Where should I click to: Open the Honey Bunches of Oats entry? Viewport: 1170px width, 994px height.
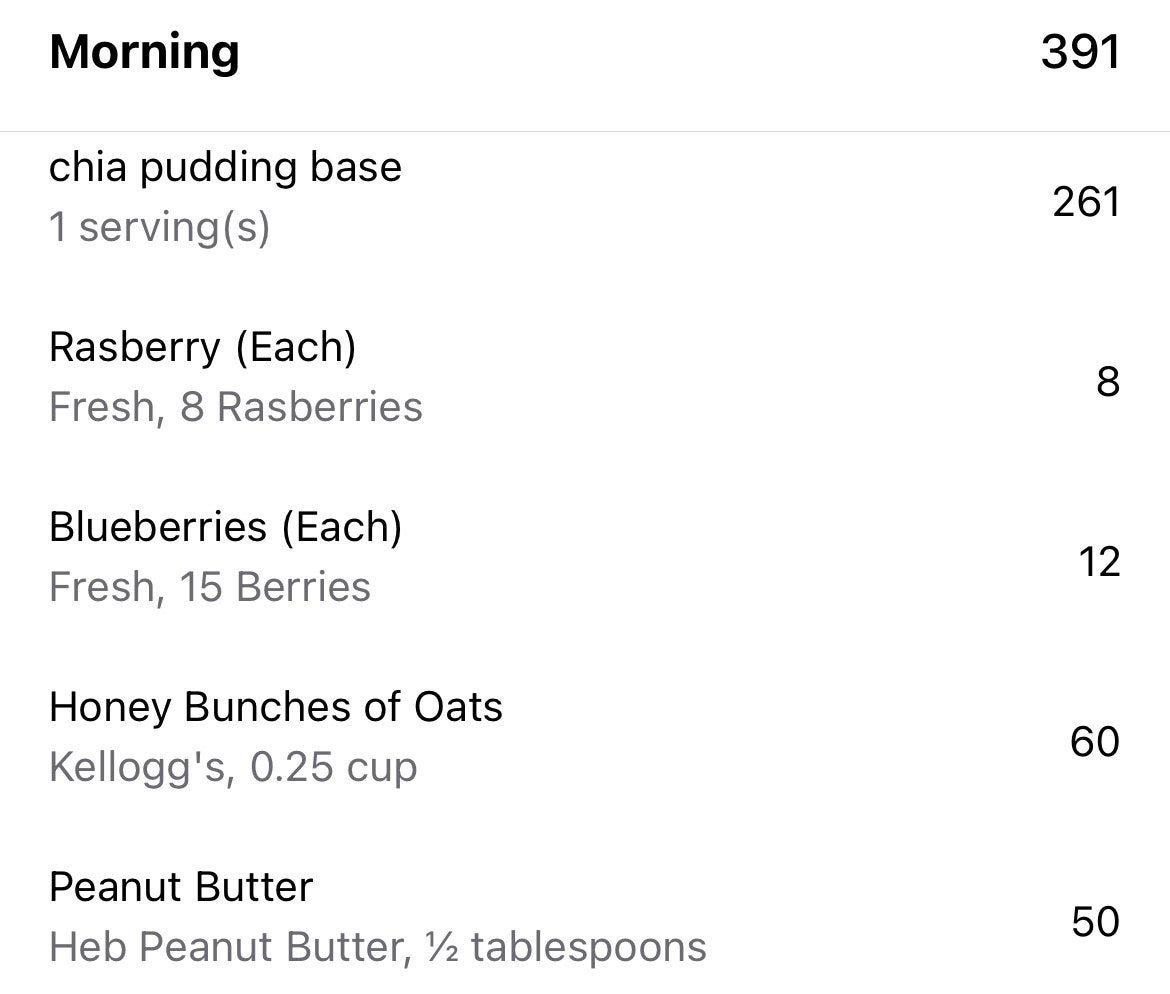click(x=275, y=707)
